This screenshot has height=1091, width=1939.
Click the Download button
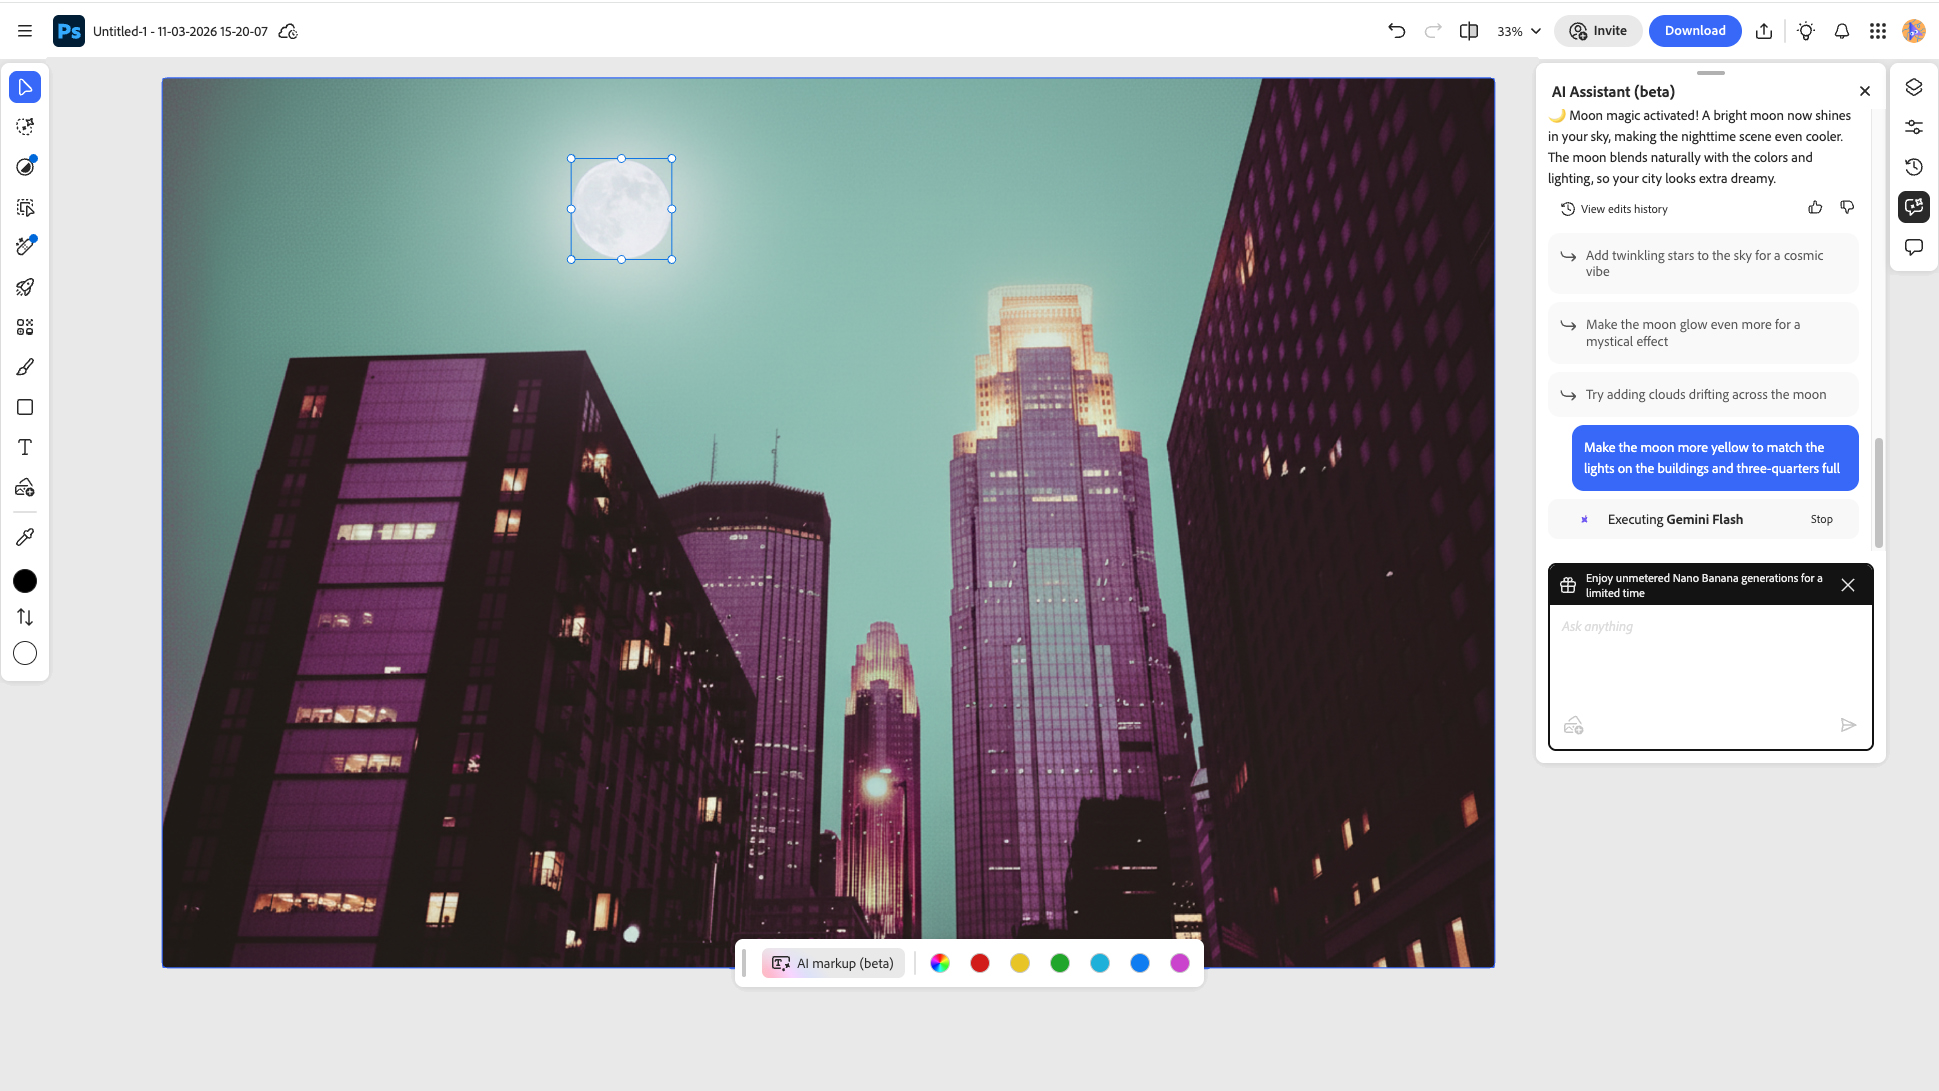click(1695, 31)
